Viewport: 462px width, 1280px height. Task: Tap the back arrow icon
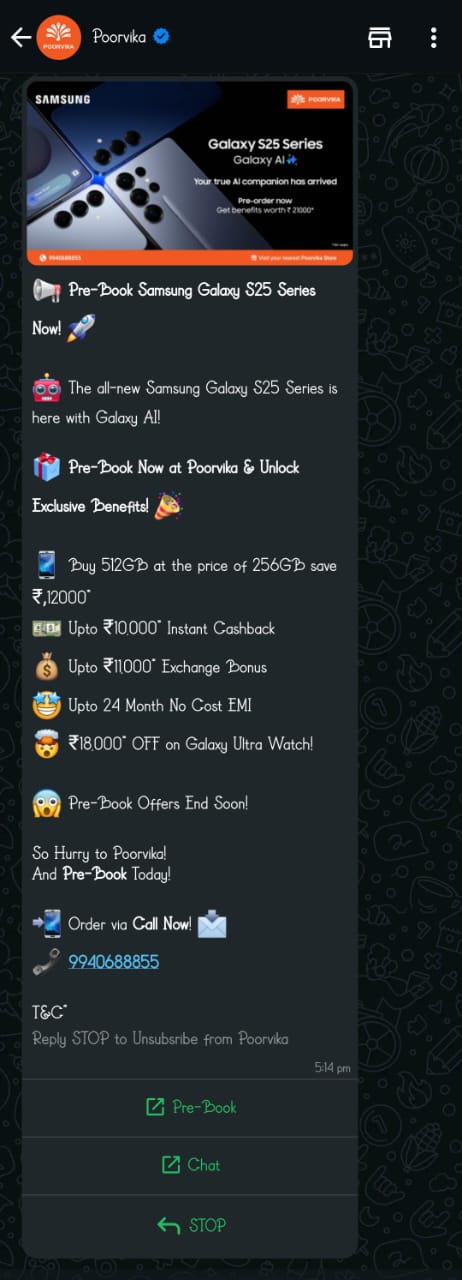(20, 38)
